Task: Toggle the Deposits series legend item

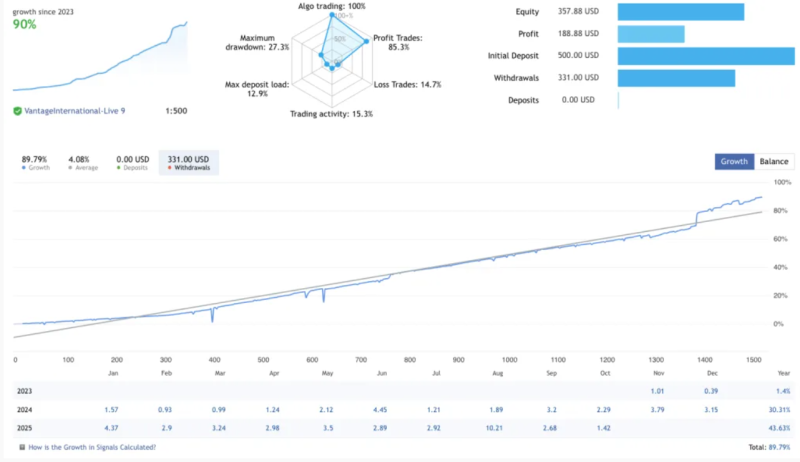Action: click(132, 163)
